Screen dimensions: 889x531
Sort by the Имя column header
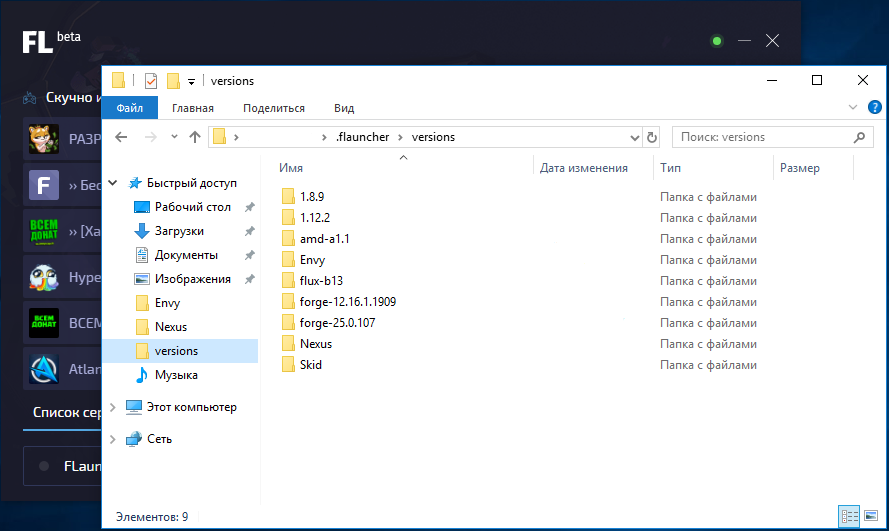point(291,168)
